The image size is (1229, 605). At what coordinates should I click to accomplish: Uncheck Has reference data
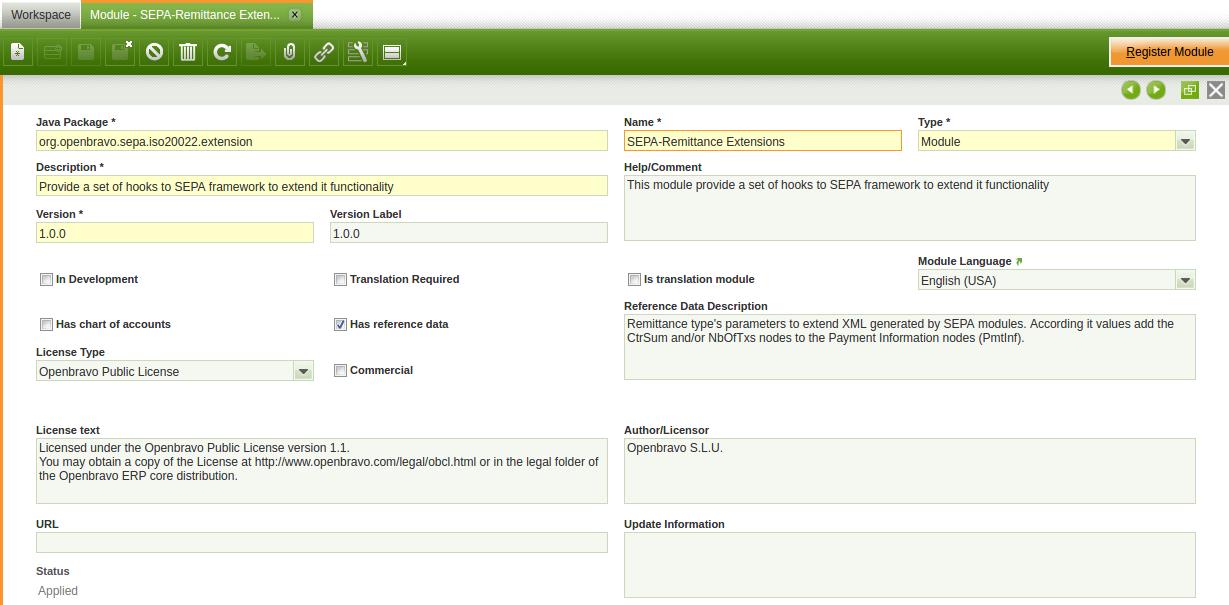click(x=340, y=324)
